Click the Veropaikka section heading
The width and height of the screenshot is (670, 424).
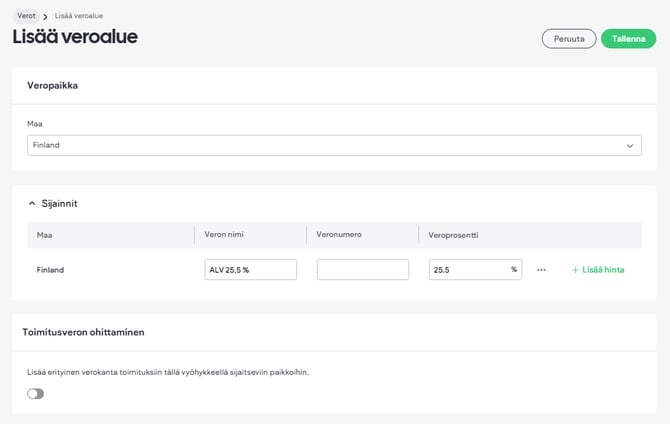click(x=52, y=85)
